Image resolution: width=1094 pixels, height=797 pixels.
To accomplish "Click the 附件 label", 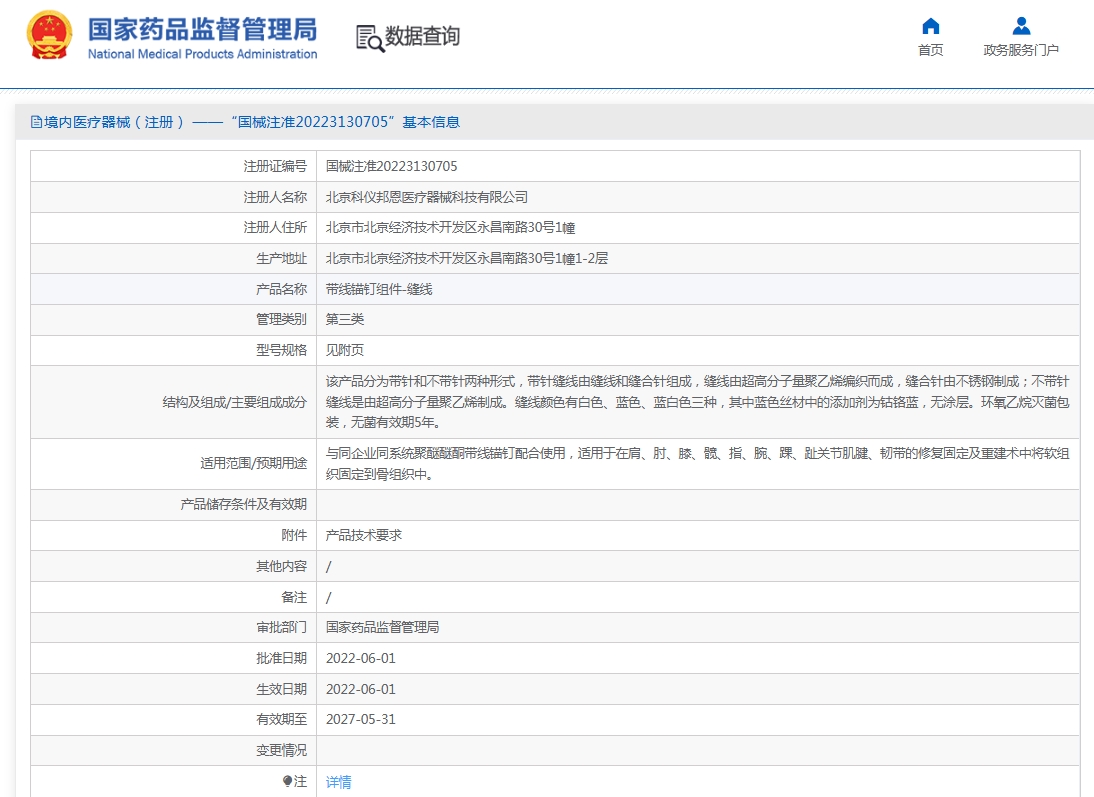I will point(294,535).
